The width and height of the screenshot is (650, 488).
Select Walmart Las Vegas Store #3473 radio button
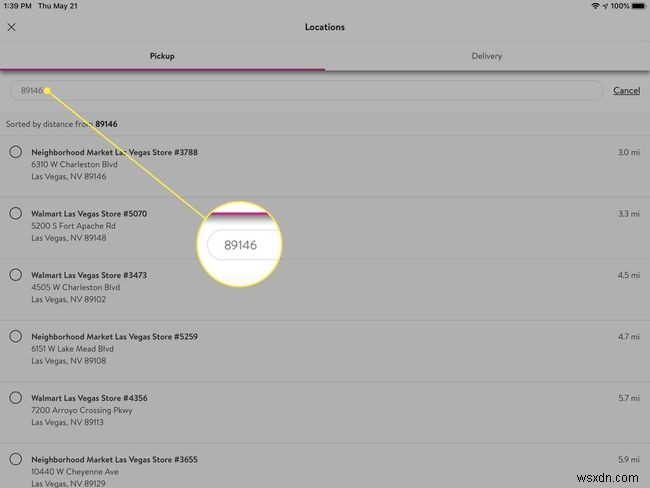(x=16, y=274)
